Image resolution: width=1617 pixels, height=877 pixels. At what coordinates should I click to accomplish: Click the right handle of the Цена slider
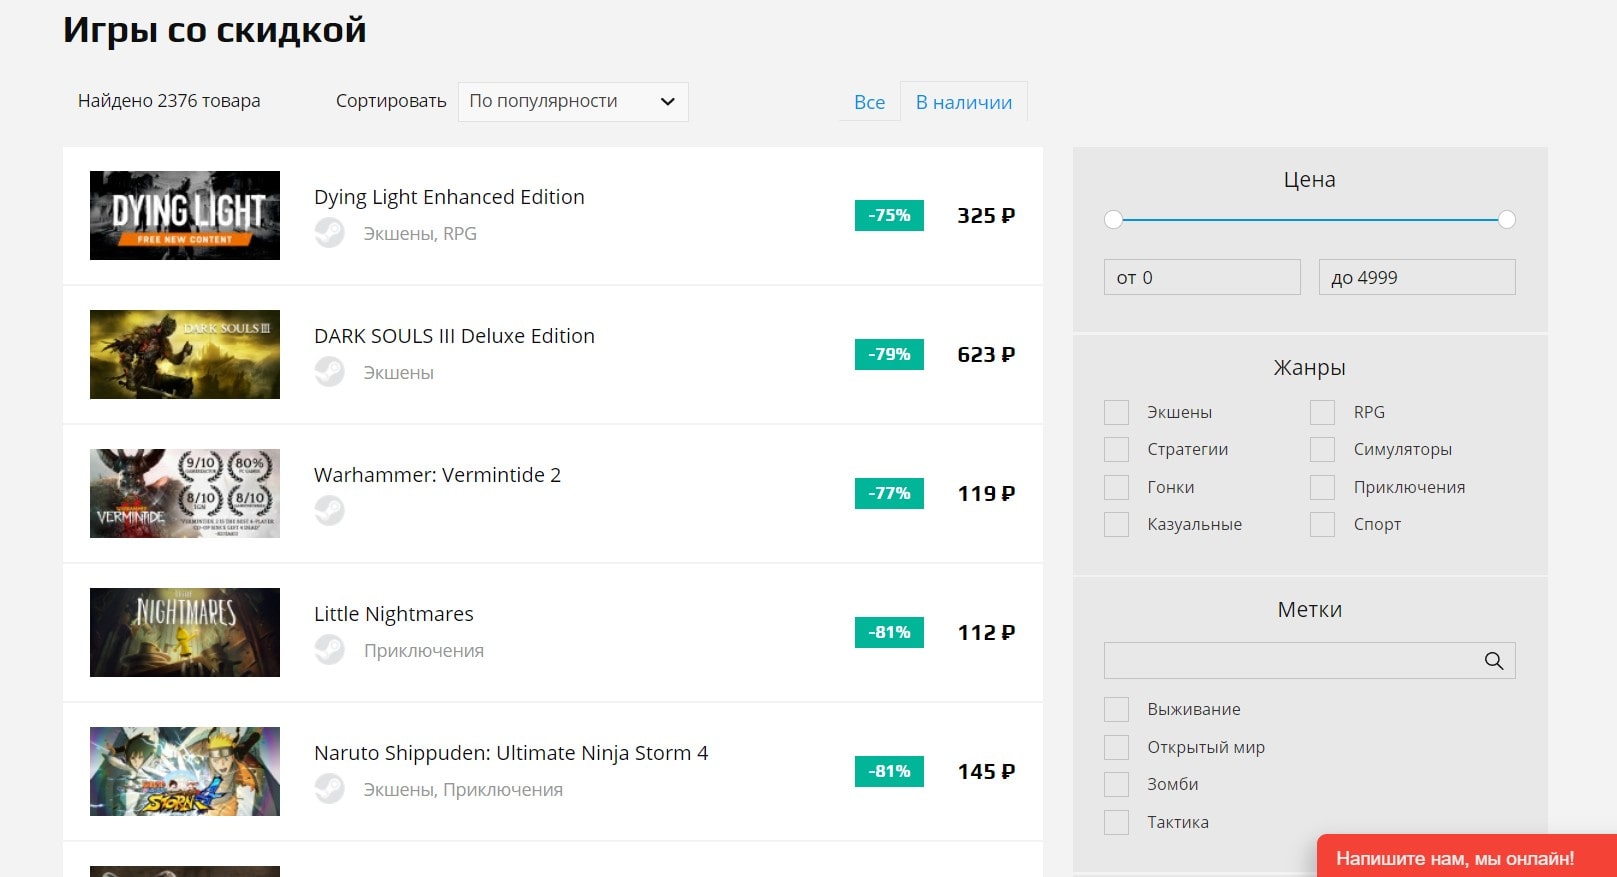pyautogui.click(x=1507, y=219)
